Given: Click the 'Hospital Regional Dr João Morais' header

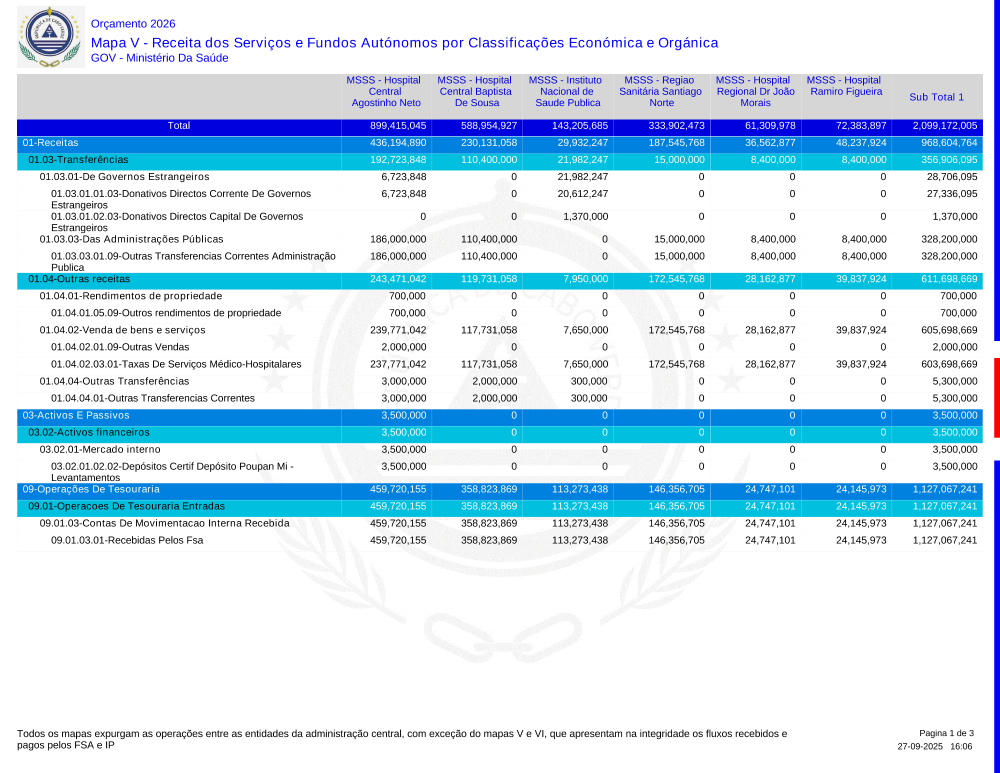Looking at the screenshot, I should tap(755, 91).
